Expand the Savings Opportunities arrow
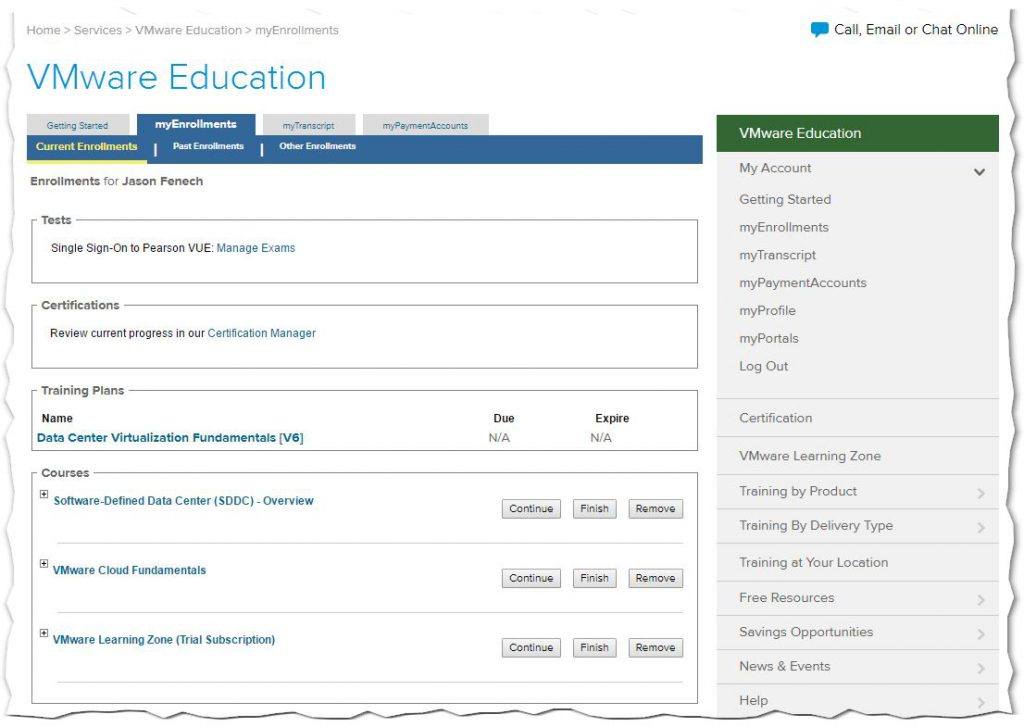The height and width of the screenshot is (727, 1024). tap(981, 634)
